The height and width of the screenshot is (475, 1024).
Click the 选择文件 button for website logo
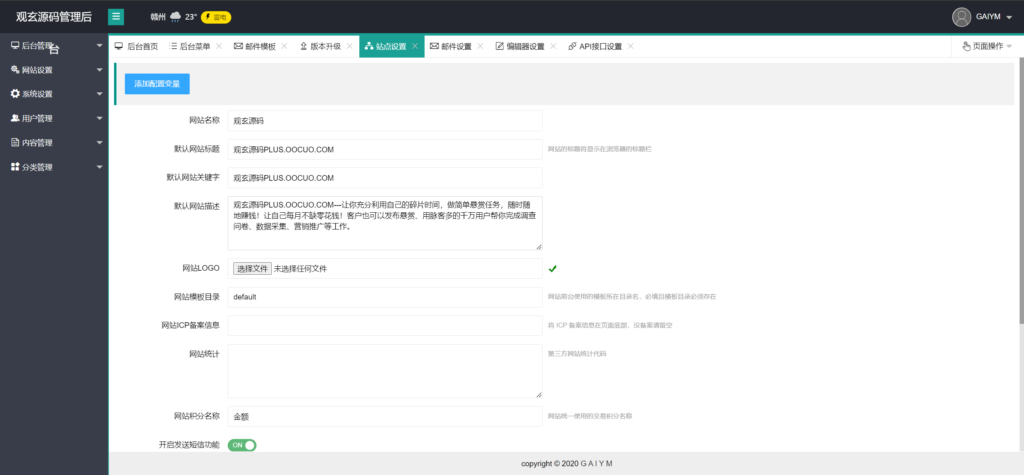[252, 268]
